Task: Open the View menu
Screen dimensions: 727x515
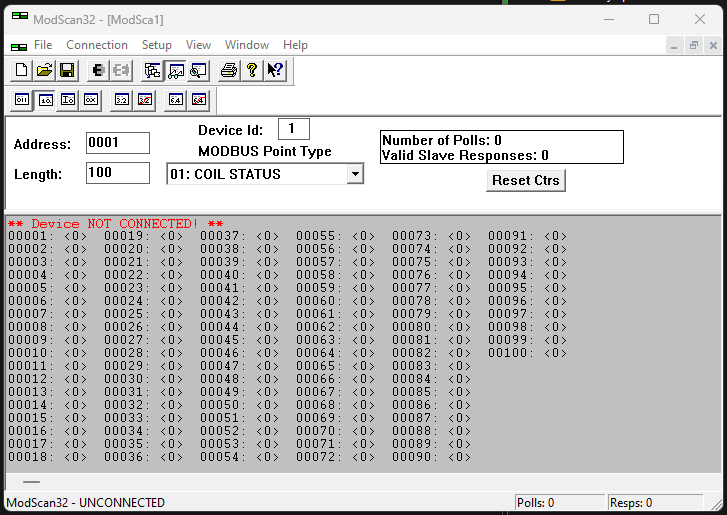Action: point(198,45)
